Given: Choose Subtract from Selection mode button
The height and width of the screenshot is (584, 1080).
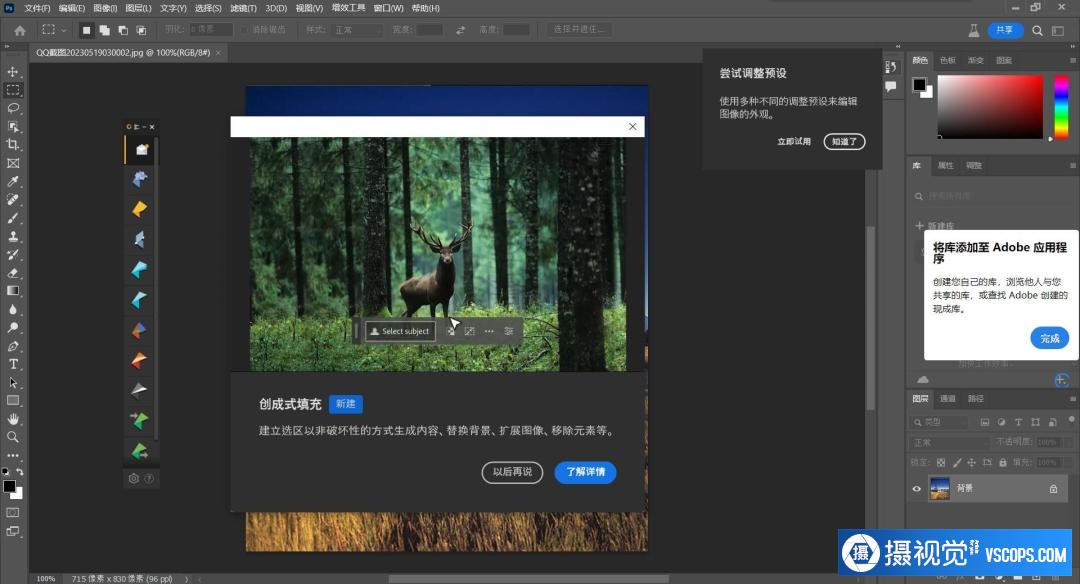Looking at the screenshot, I should 123,30.
